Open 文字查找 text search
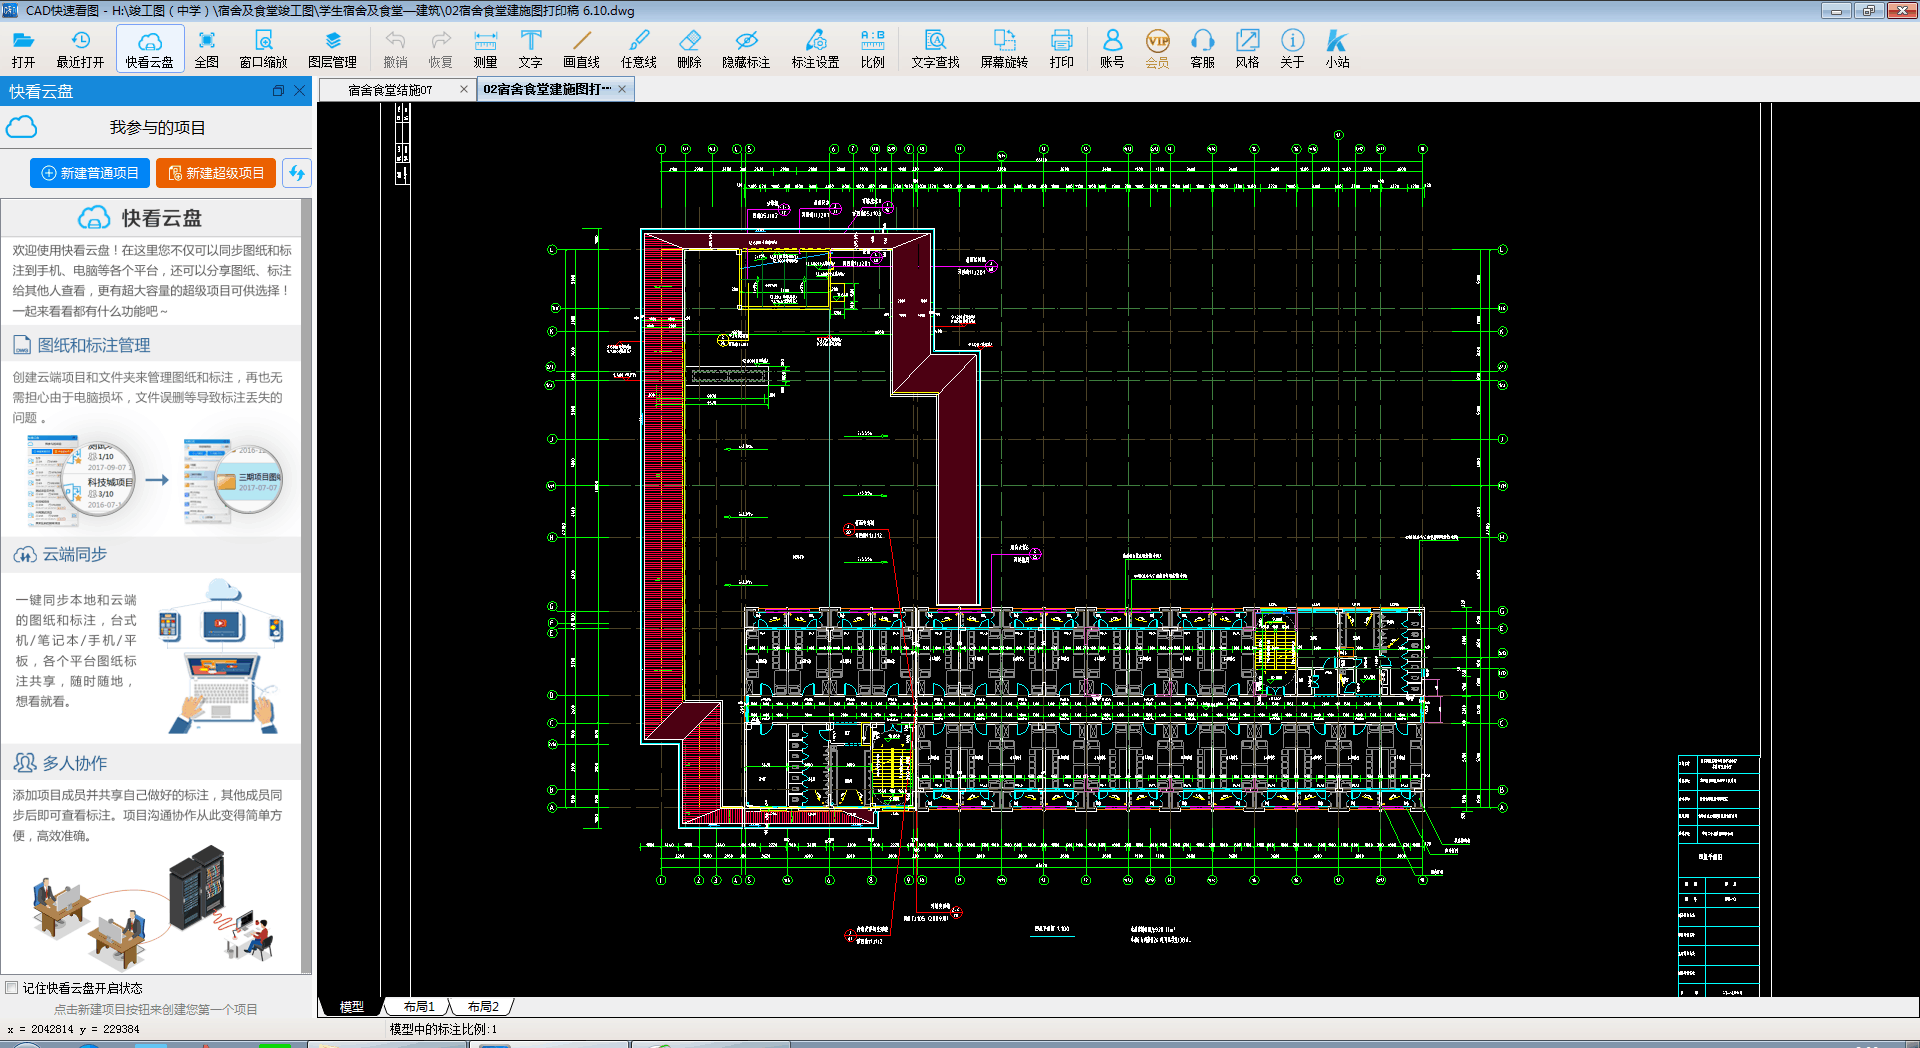 [935, 49]
